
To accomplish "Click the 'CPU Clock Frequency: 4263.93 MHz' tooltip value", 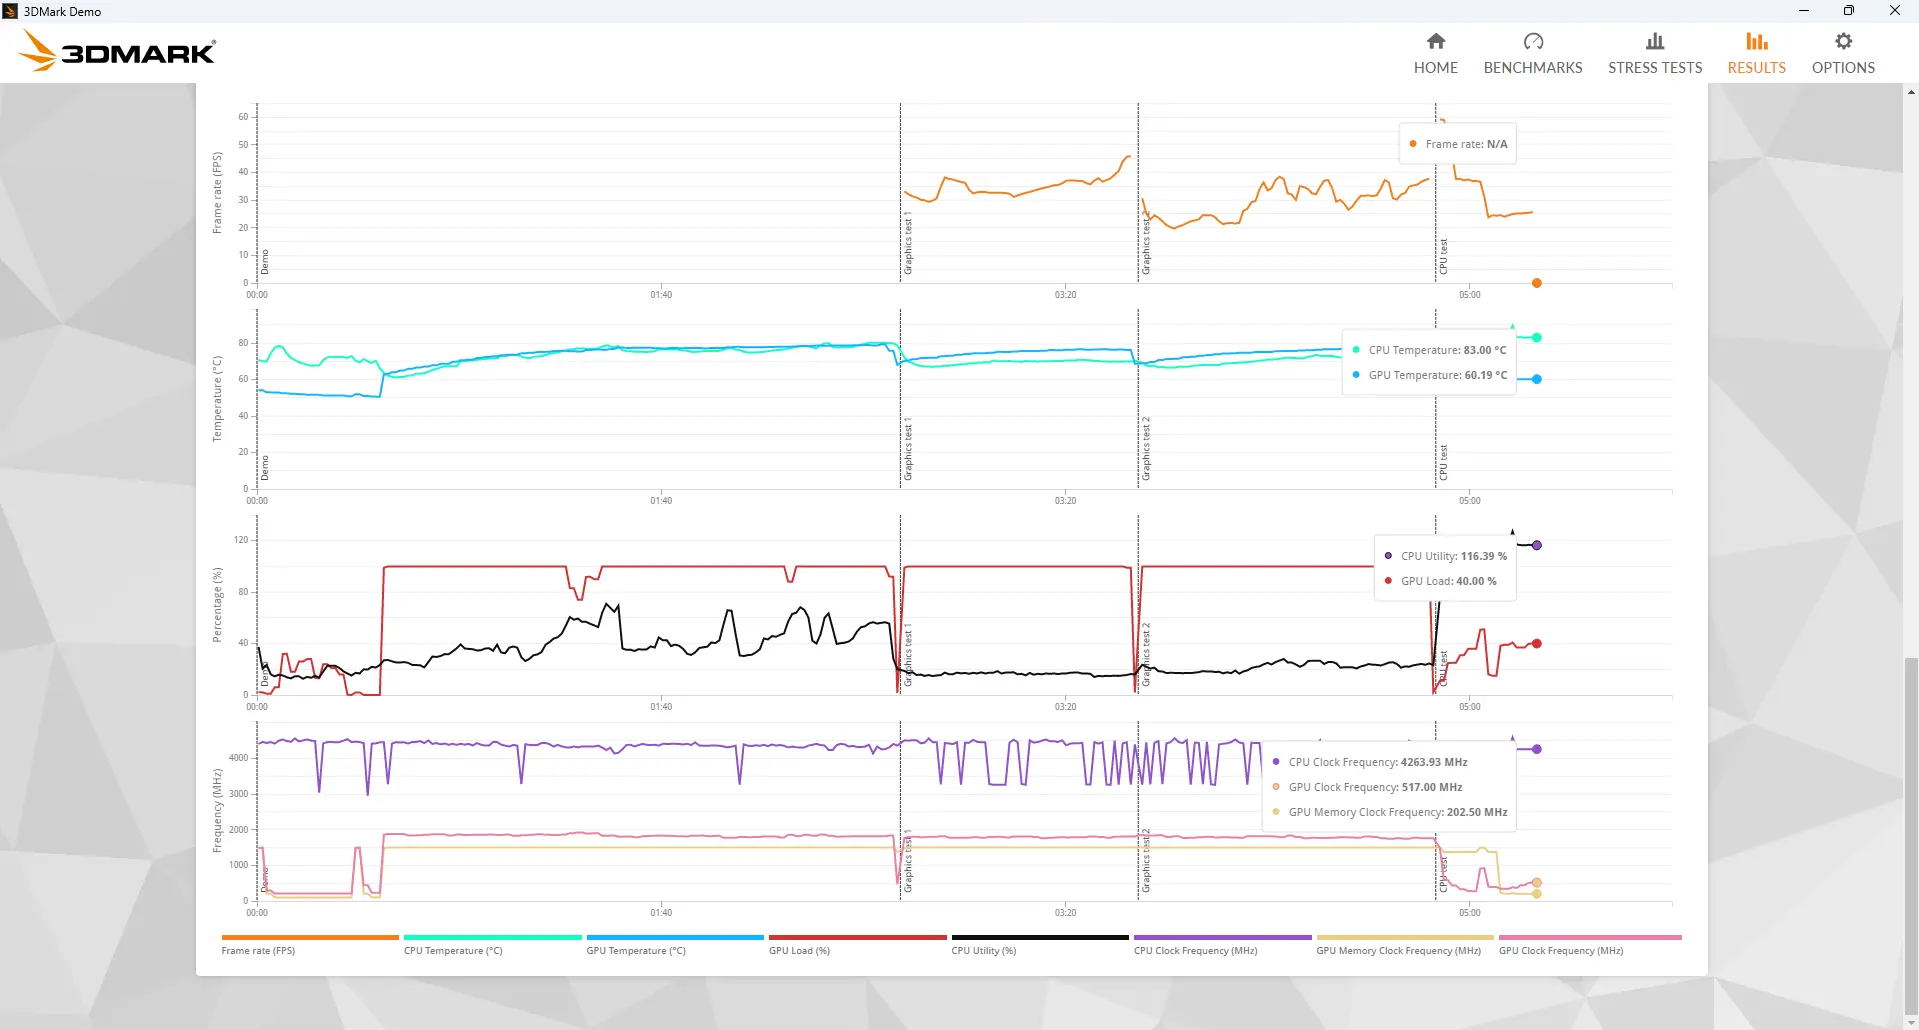I will pyautogui.click(x=1378, y=762).
